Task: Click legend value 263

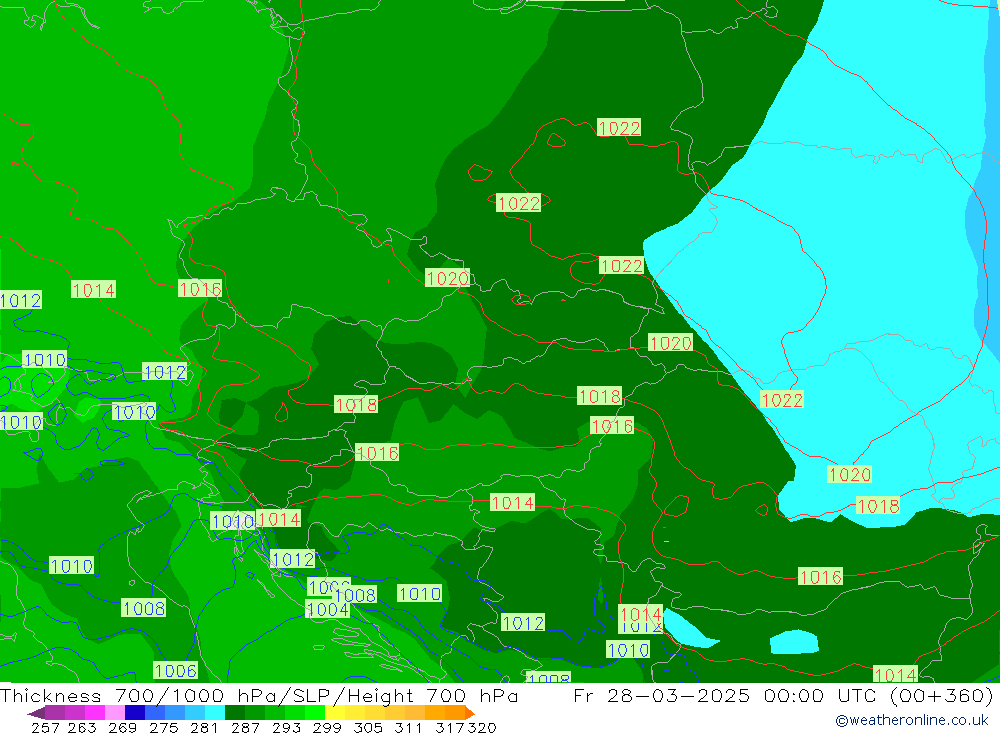Action: (82, 728)
